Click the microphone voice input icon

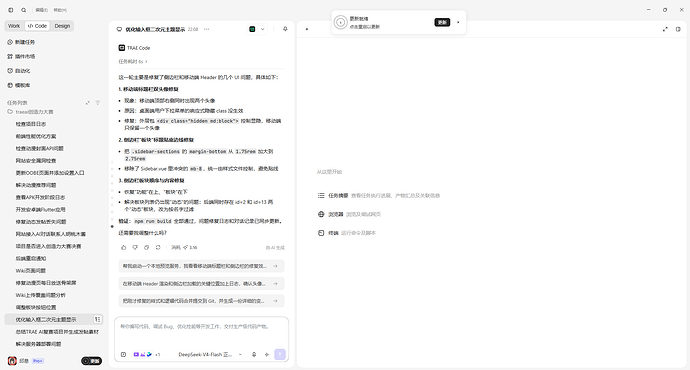coord(254,355)
